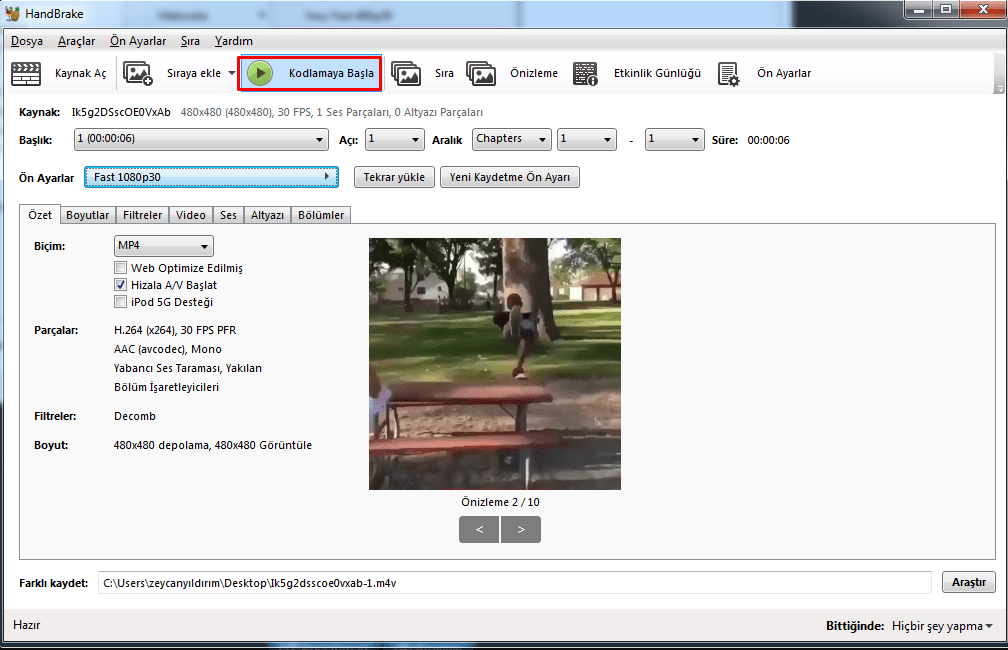
Task: Open the Bittiğinde Hiçbir şey yapma dropdown
Action: click(x=942, y=626)
